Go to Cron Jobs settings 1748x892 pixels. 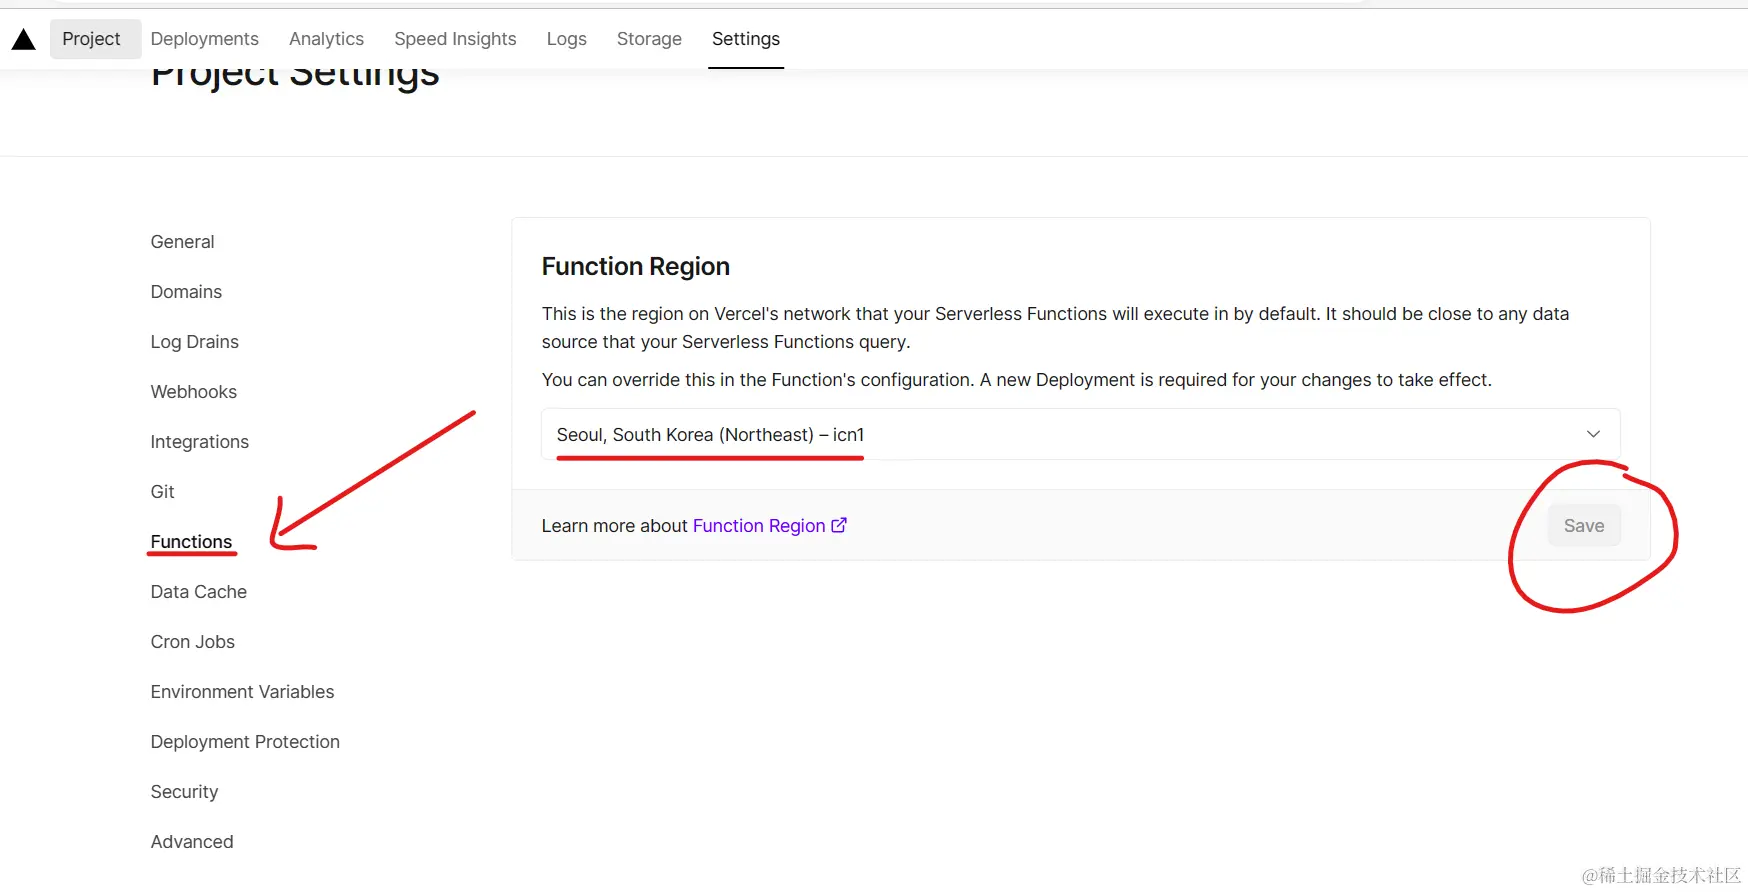pos(193,642)
